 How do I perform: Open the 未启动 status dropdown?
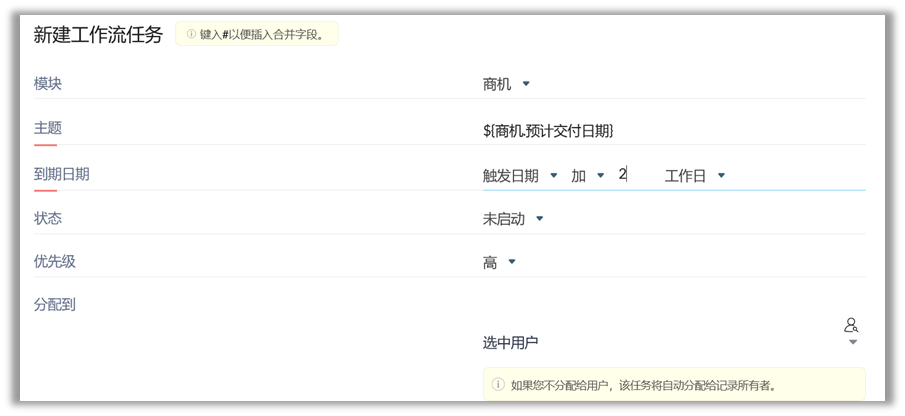pyautogui.click(x=513, y=218)
